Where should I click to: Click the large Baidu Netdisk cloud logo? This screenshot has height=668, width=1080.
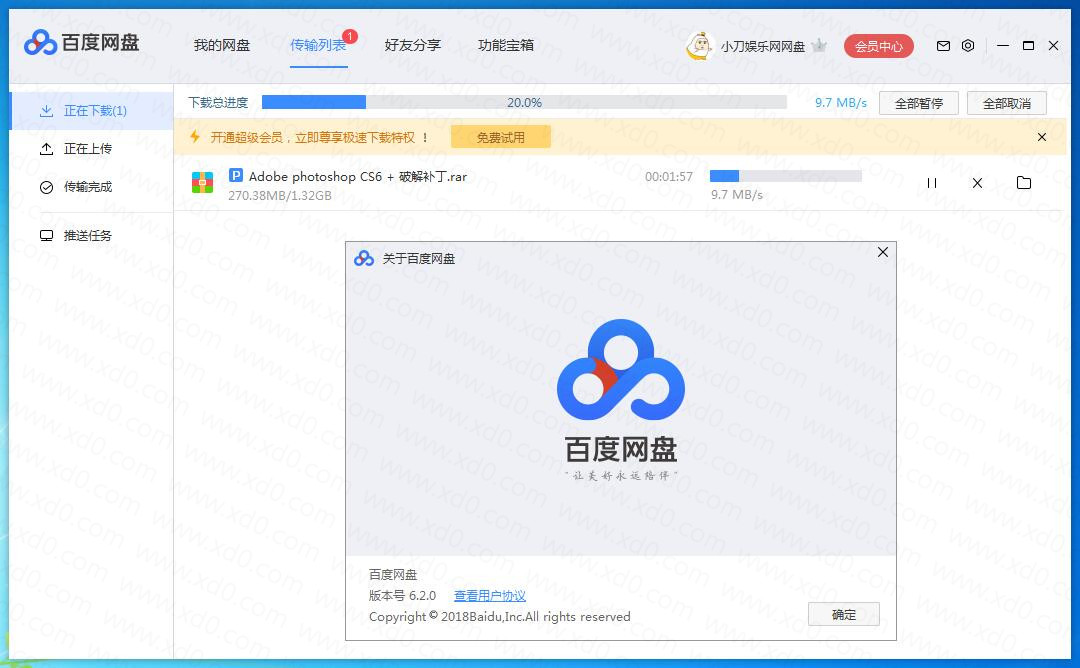click(621, 370)
